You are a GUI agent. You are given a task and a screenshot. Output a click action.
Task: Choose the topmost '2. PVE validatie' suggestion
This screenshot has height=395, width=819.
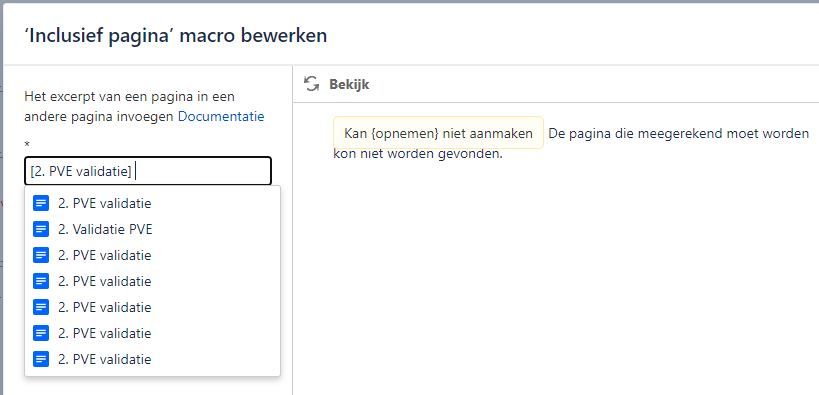coord(152,203)
